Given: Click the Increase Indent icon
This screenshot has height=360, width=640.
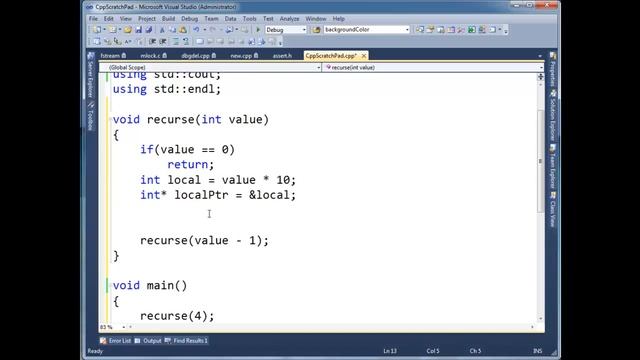Looking at the screenshot, I should click(162, 42).
